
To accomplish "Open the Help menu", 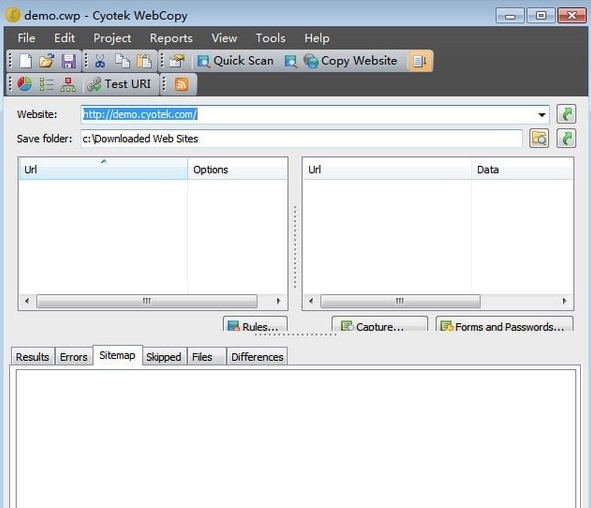I will point(317,38).
